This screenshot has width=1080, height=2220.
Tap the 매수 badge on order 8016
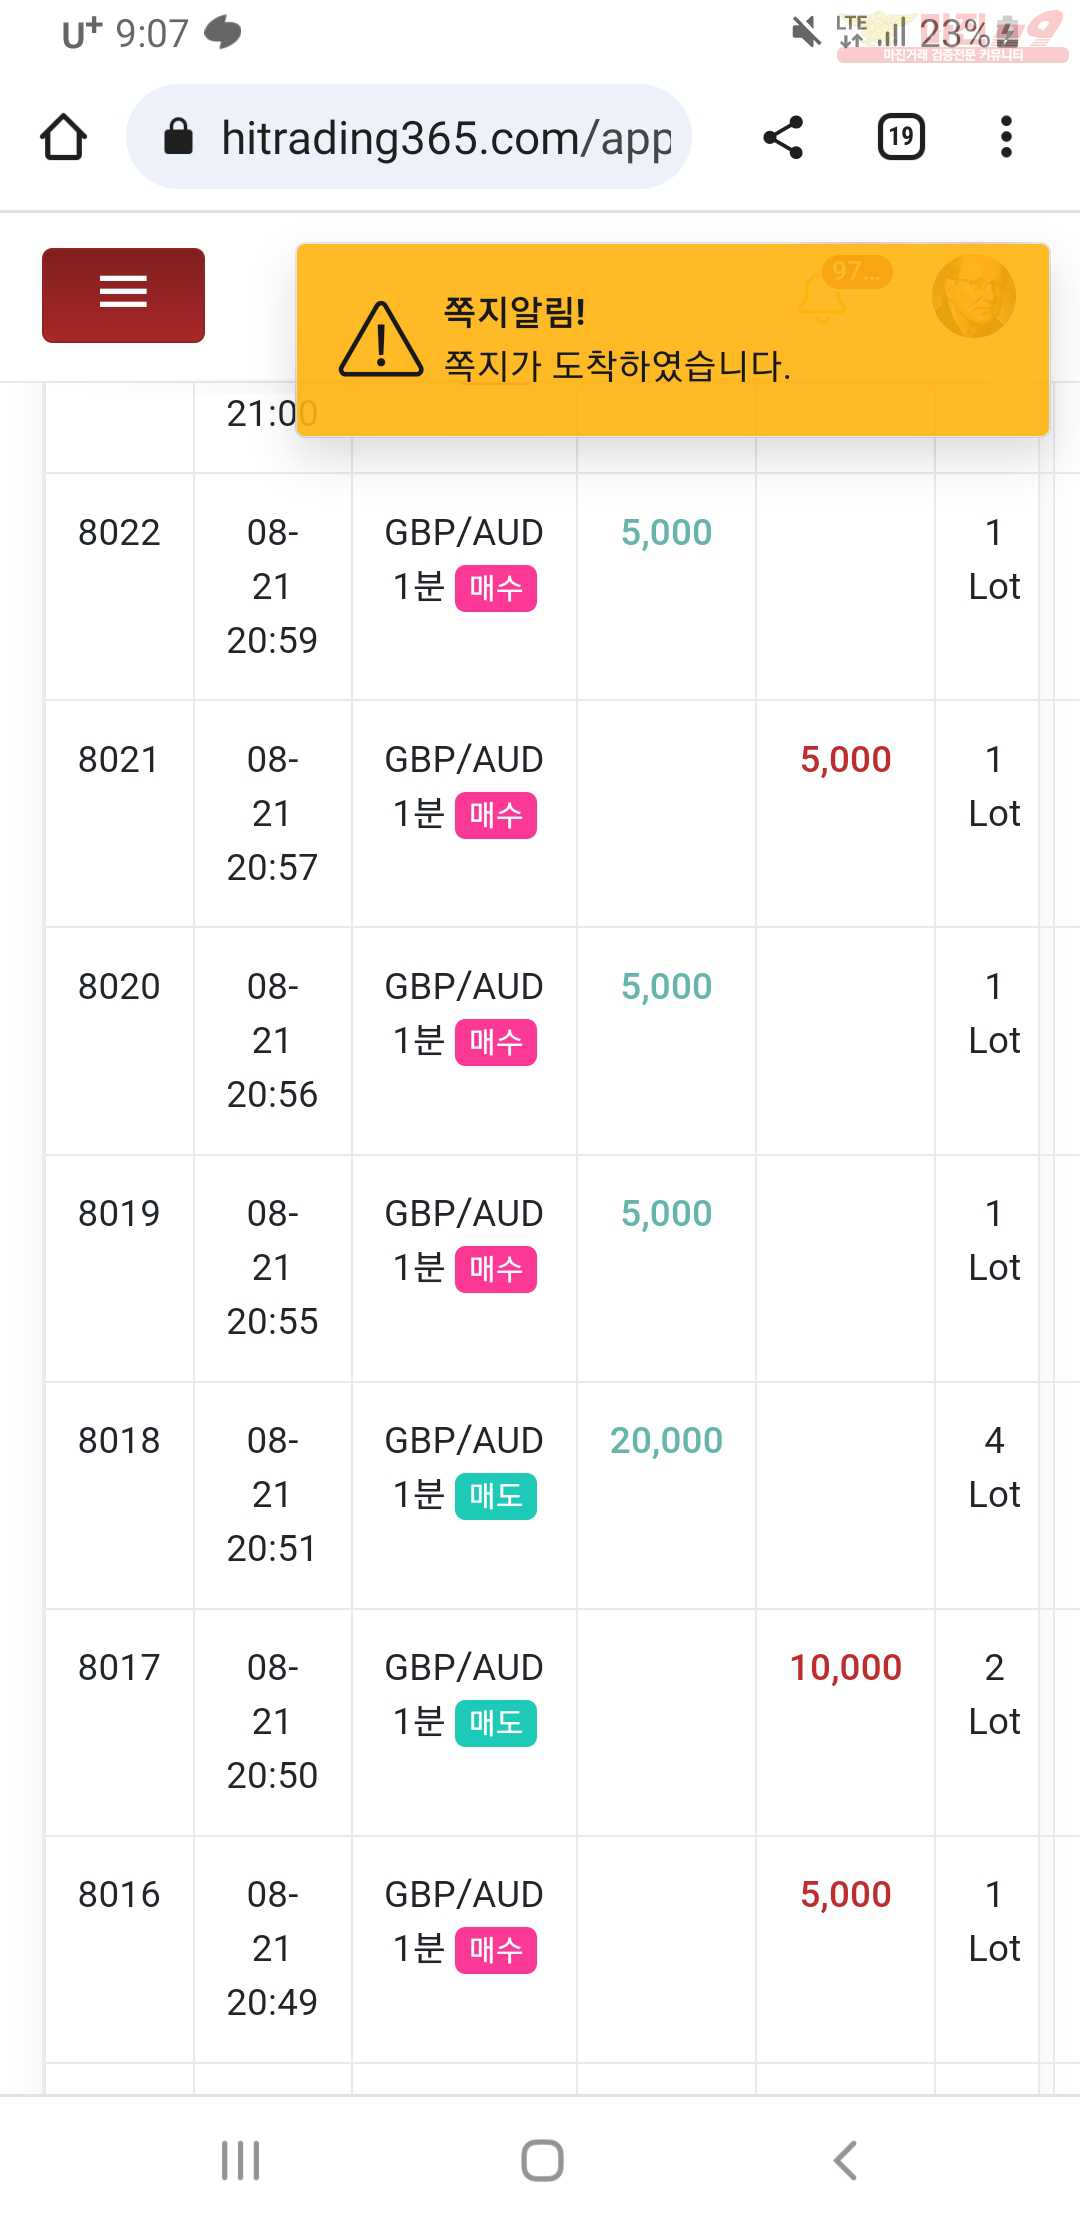coord(496,1950)
